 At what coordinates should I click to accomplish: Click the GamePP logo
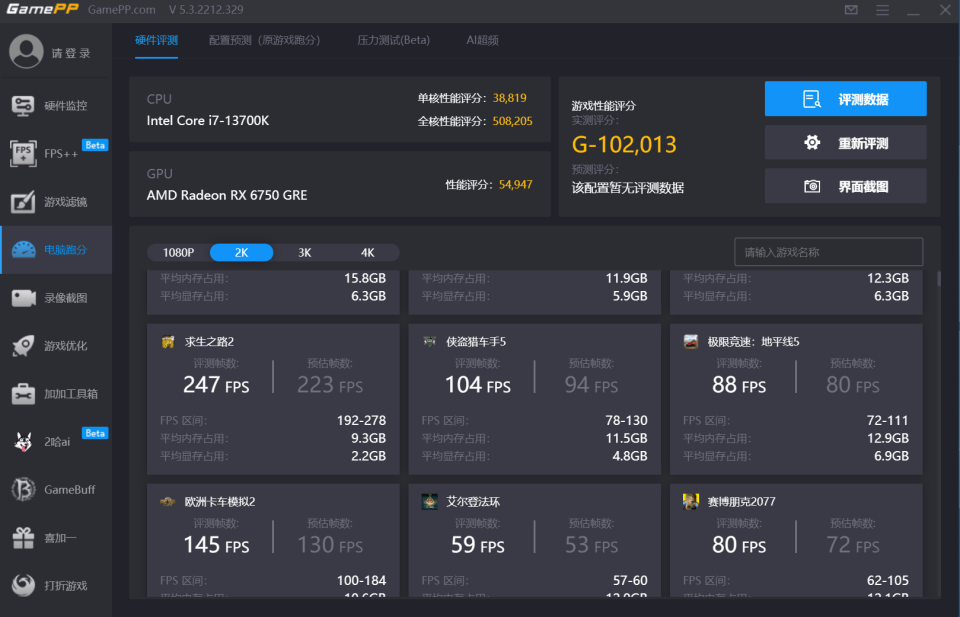pos(42,9)
